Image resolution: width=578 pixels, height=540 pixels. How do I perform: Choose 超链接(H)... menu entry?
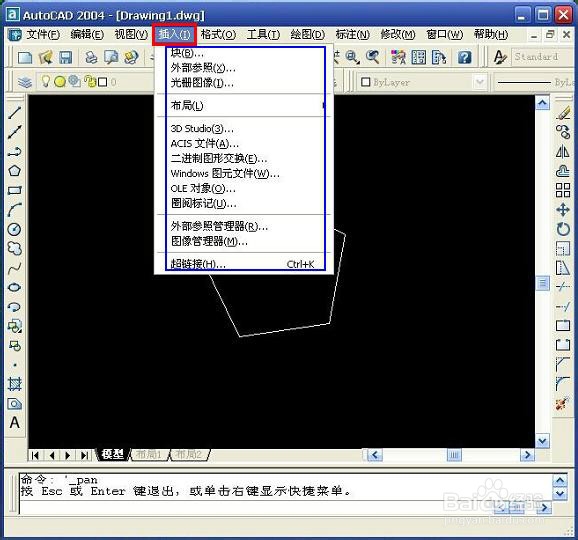coord(244,264)
